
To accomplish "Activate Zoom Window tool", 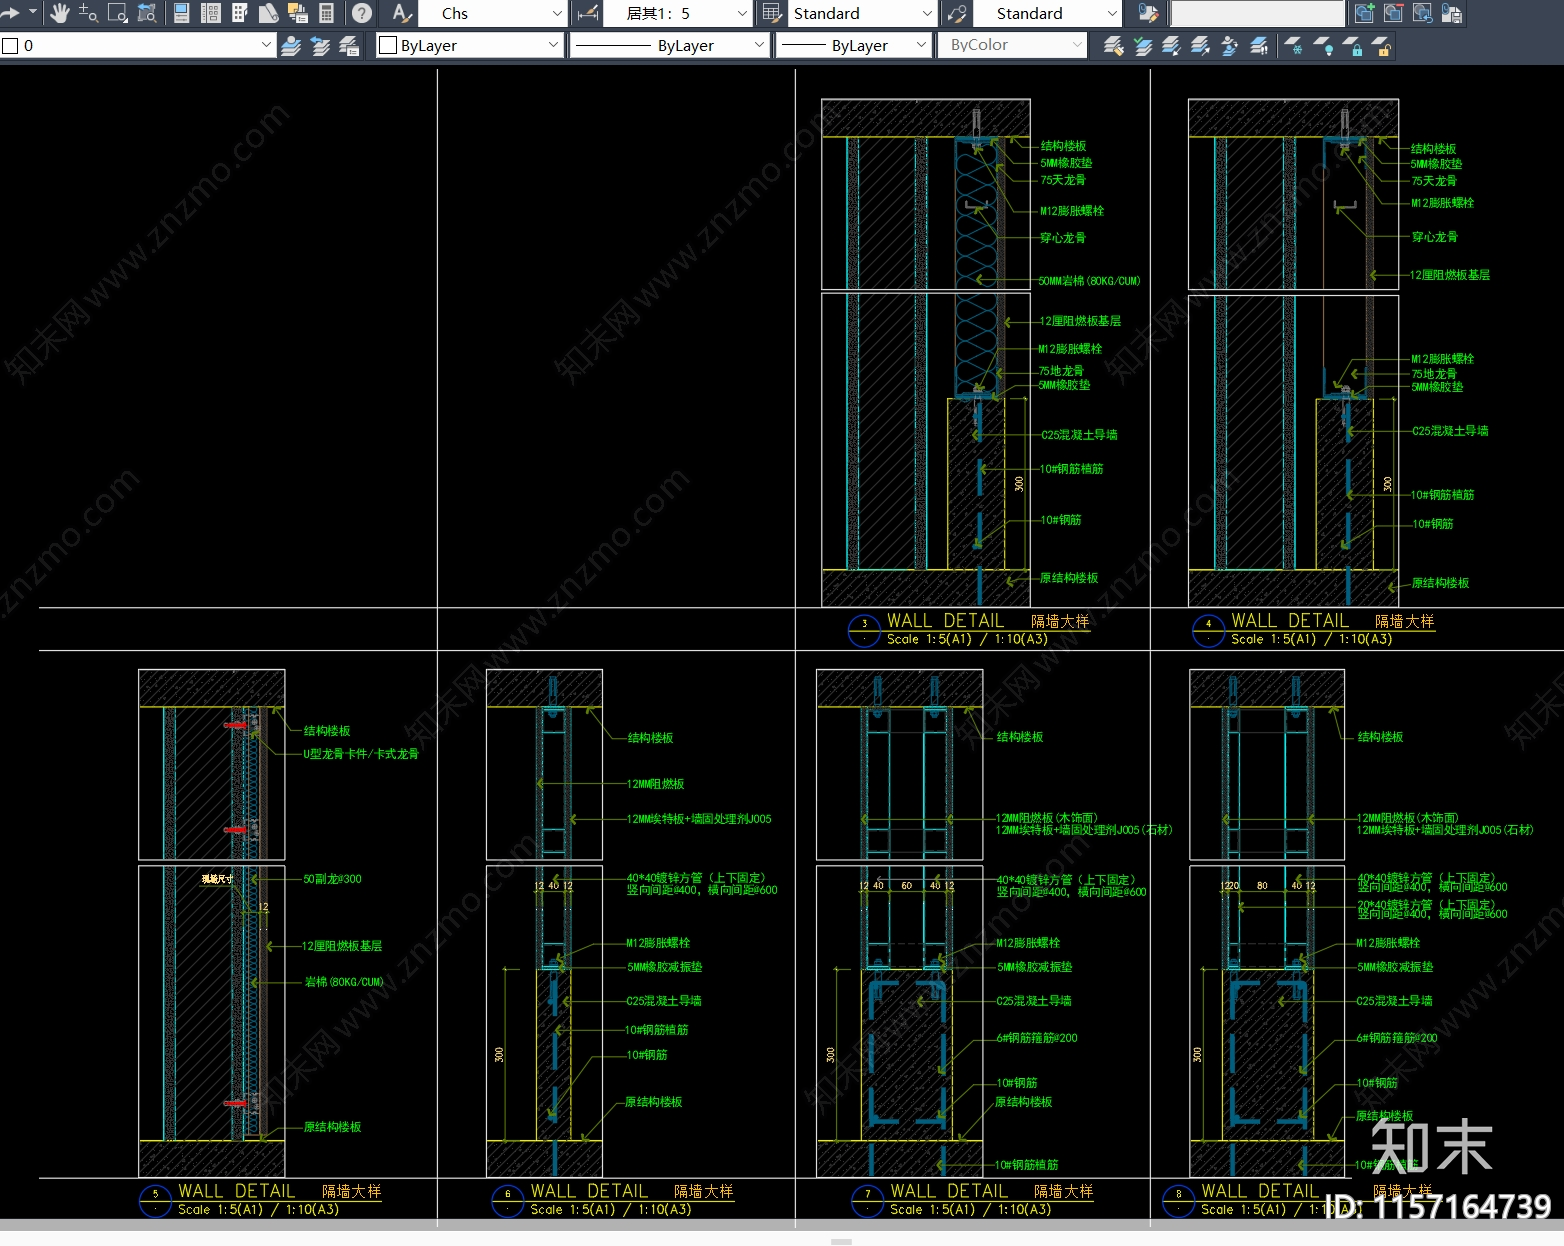I will (117, 13).
